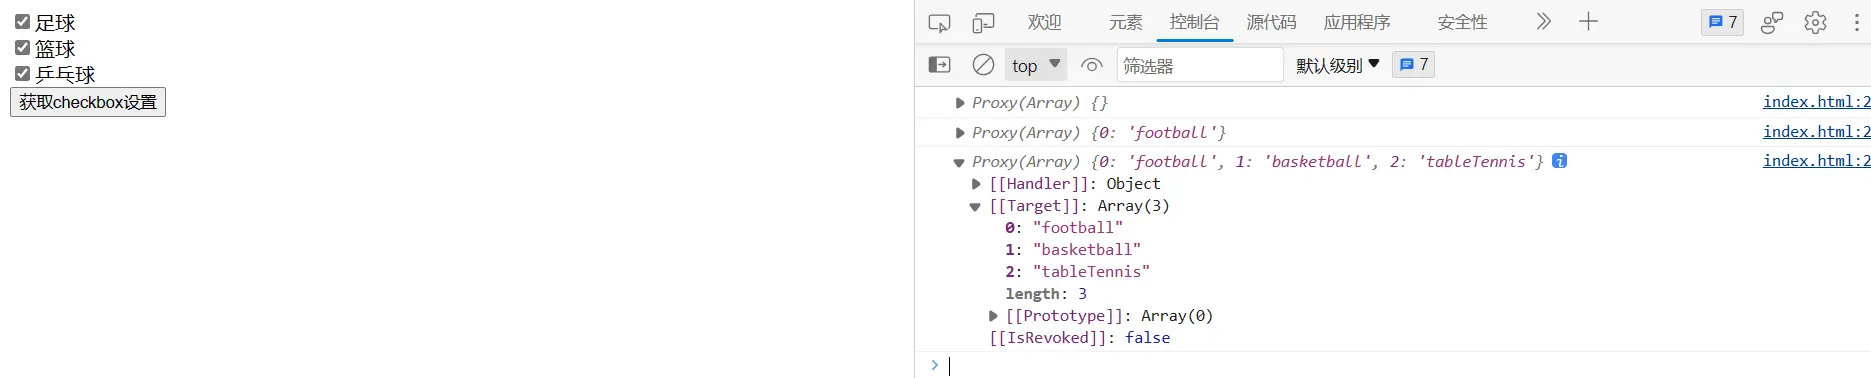
Task: Toggle device emulation icon
Action: click(984, 22)
